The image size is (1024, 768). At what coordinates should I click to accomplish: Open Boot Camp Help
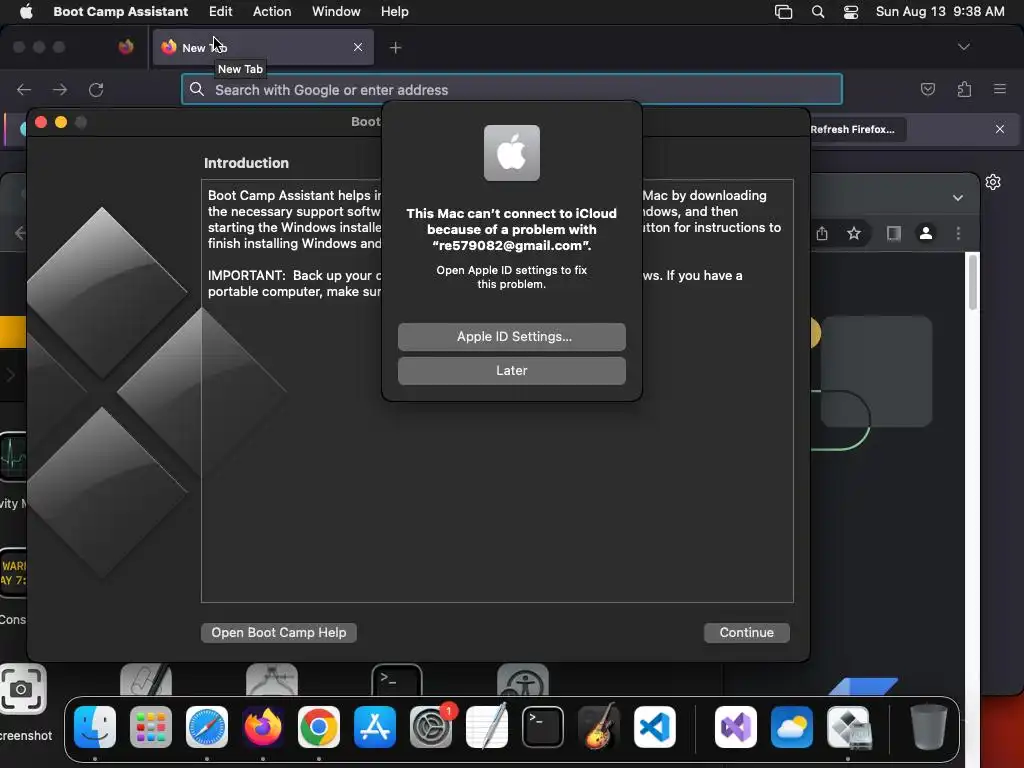pyautogui.click(x=279, y=632)
